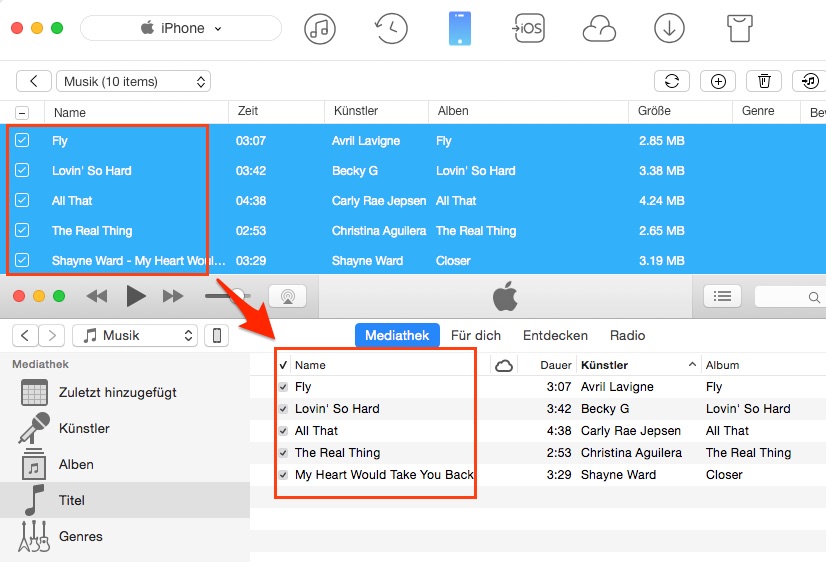Click the iTunes forward navigation arrow
The image size is (826, 562).
[x=52, y=336]
